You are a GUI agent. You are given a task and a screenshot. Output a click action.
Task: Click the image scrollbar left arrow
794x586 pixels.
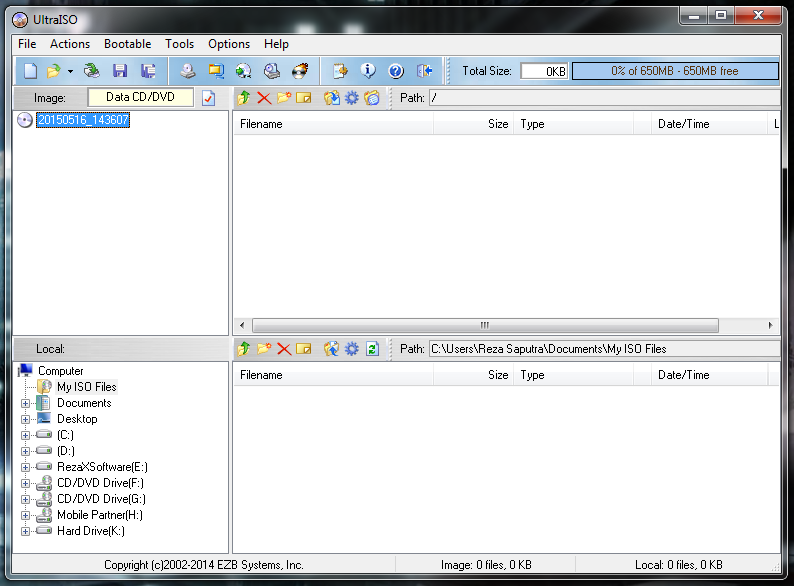click(242, 325)
